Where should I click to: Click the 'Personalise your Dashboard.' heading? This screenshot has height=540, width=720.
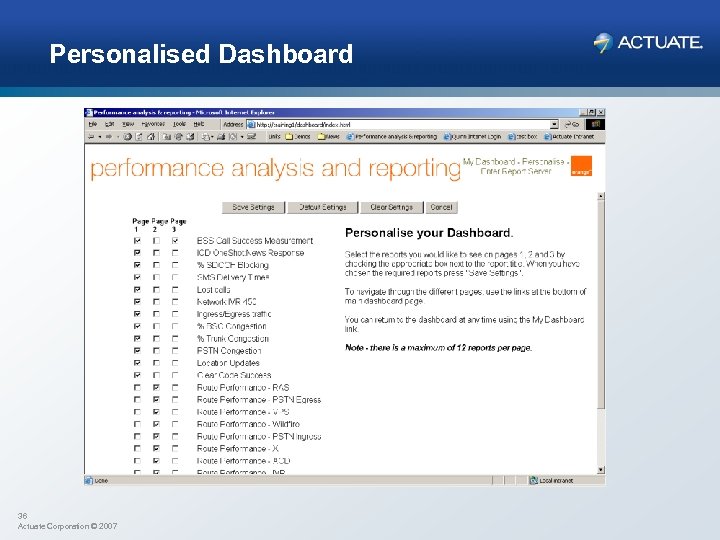[x=429, y=233]
